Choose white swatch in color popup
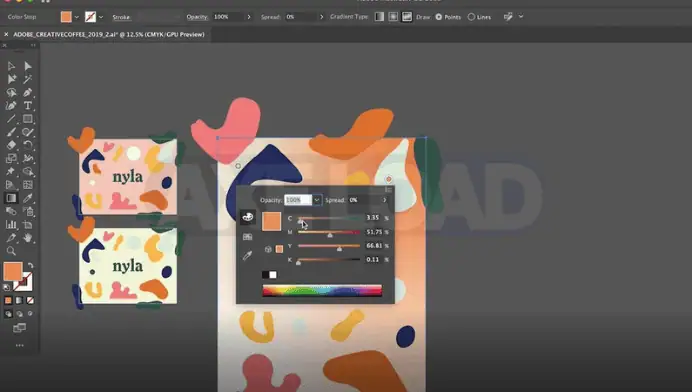Image resolution: width=692 pixels, height=392 pixels. (x=273, y=275)
